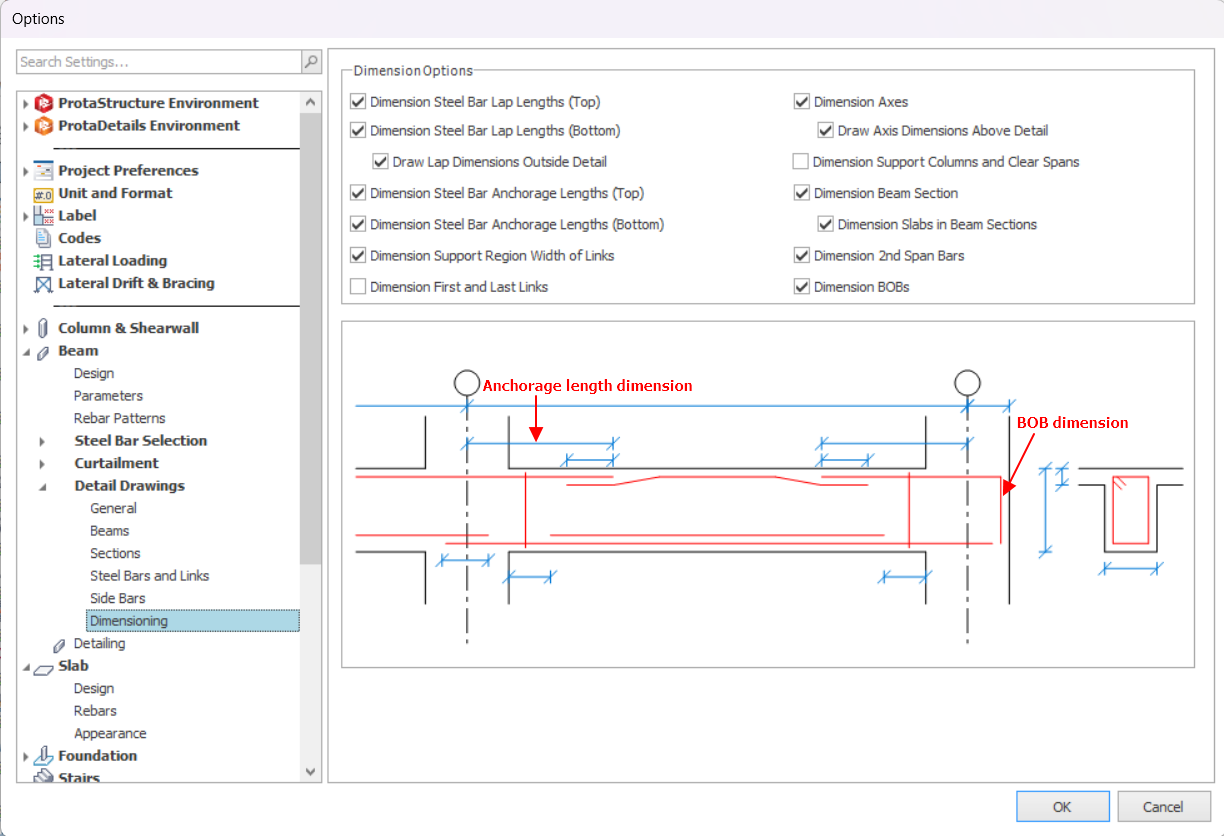This screenshot has height=836, width=1224.
Task: Click the Codes document icon
Action: pos(43,238)
